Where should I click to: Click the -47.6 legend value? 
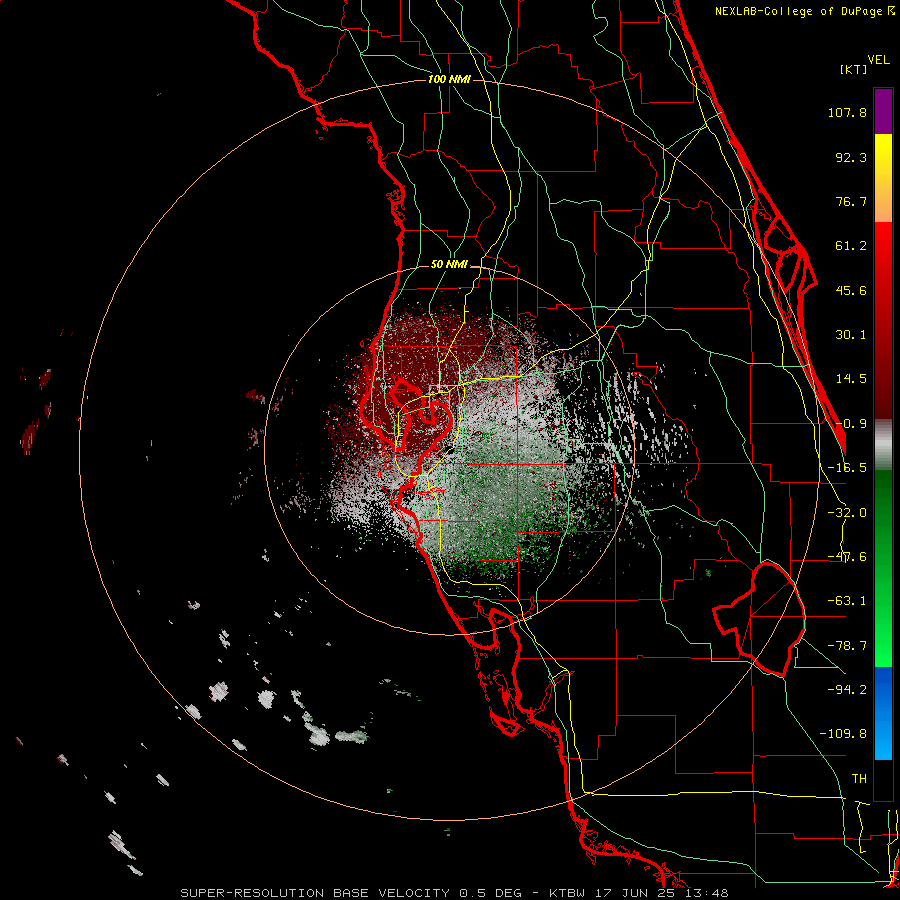tap(847, 557)
